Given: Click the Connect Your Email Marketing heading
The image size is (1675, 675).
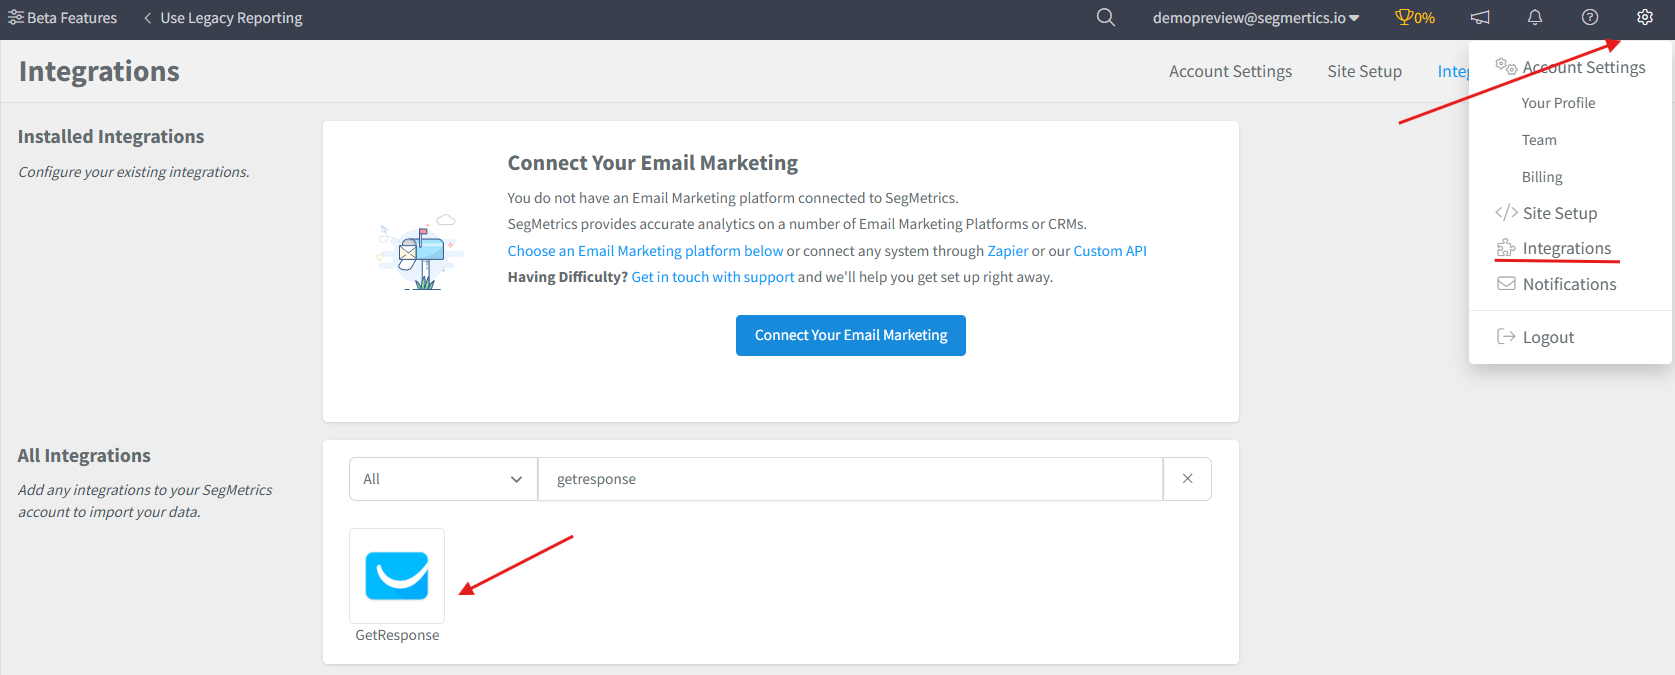Looking at the screenshot, I should (x=653, y=163).
